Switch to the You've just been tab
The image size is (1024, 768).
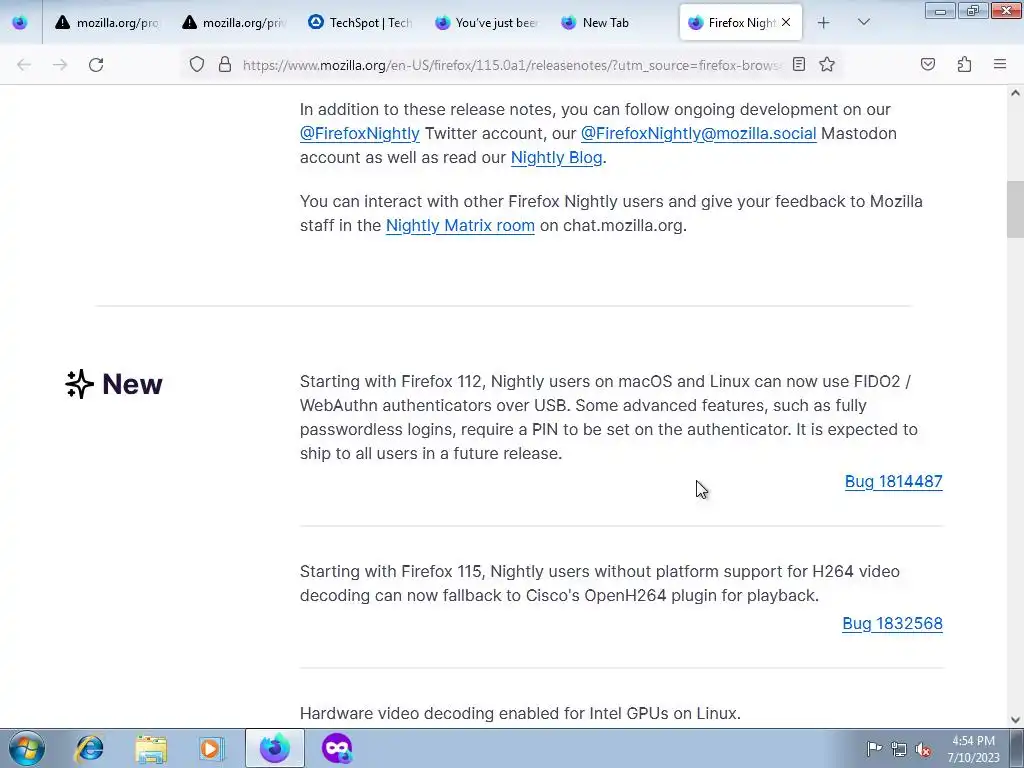tap(487, 22)
